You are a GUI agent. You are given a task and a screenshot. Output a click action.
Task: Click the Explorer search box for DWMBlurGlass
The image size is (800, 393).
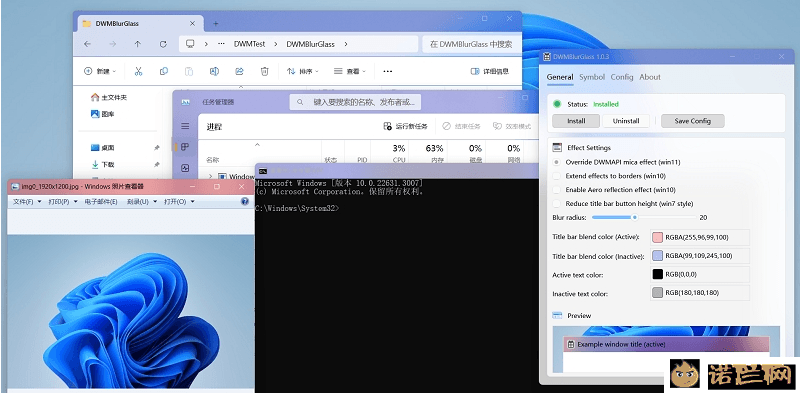472,44
